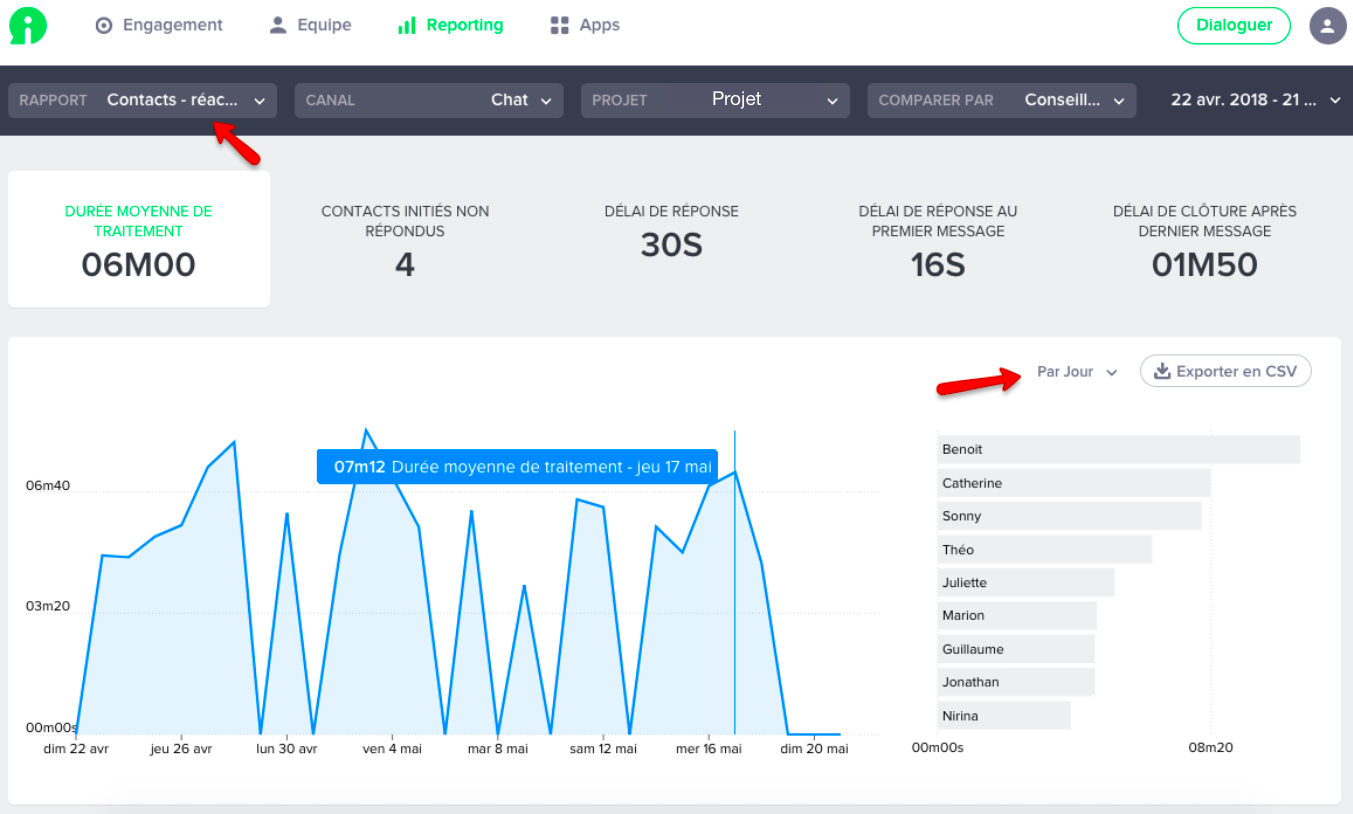1353x814 pixels.
Task: Click the 'sam 12 mai' axis label
Action: pyautogui.click(x=603, y=748)
